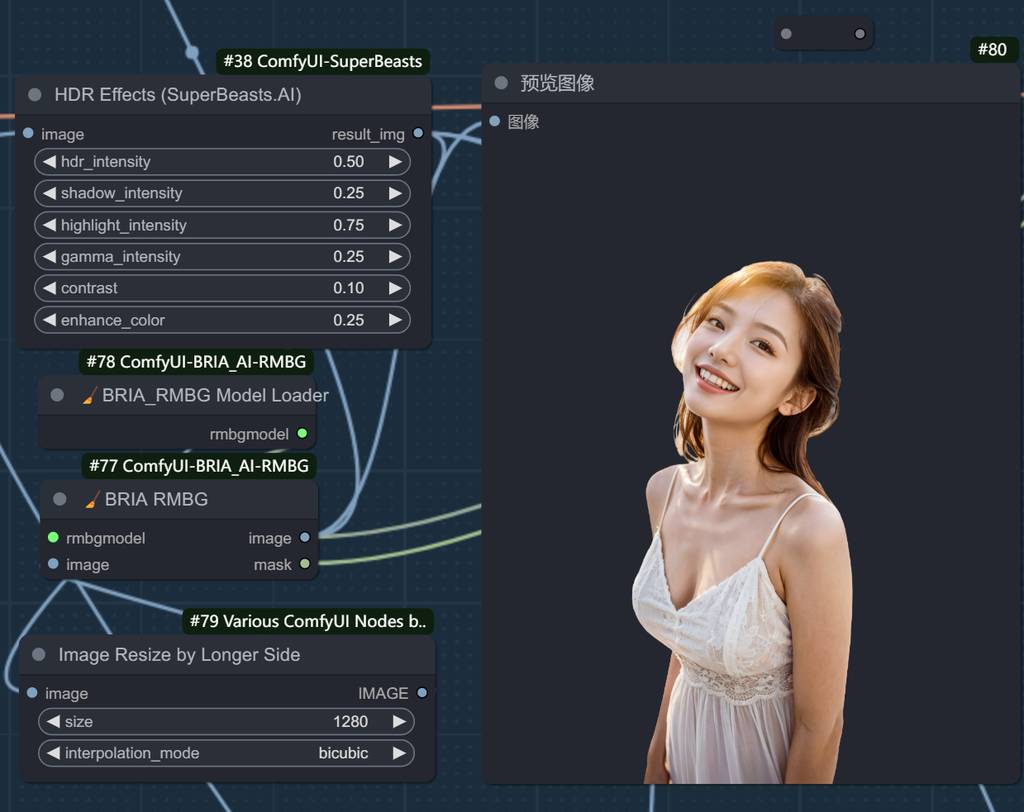
Task: Click the 图像 input connector on preview node
Action: tap(495, 122)
